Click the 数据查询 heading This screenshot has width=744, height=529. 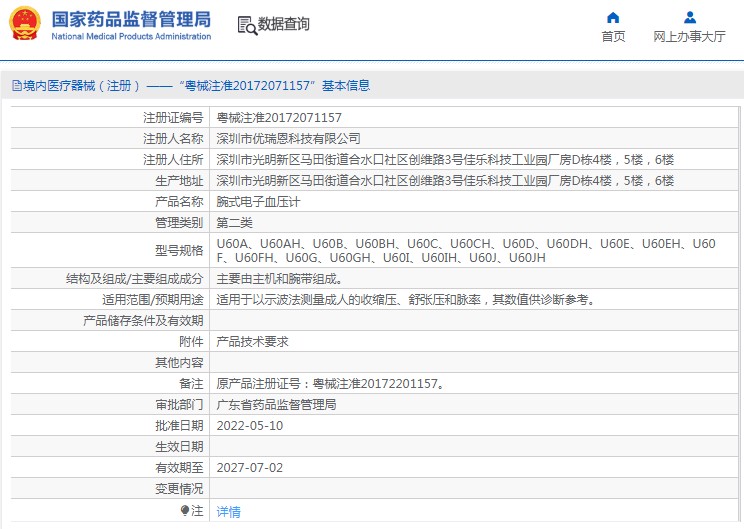283,24
